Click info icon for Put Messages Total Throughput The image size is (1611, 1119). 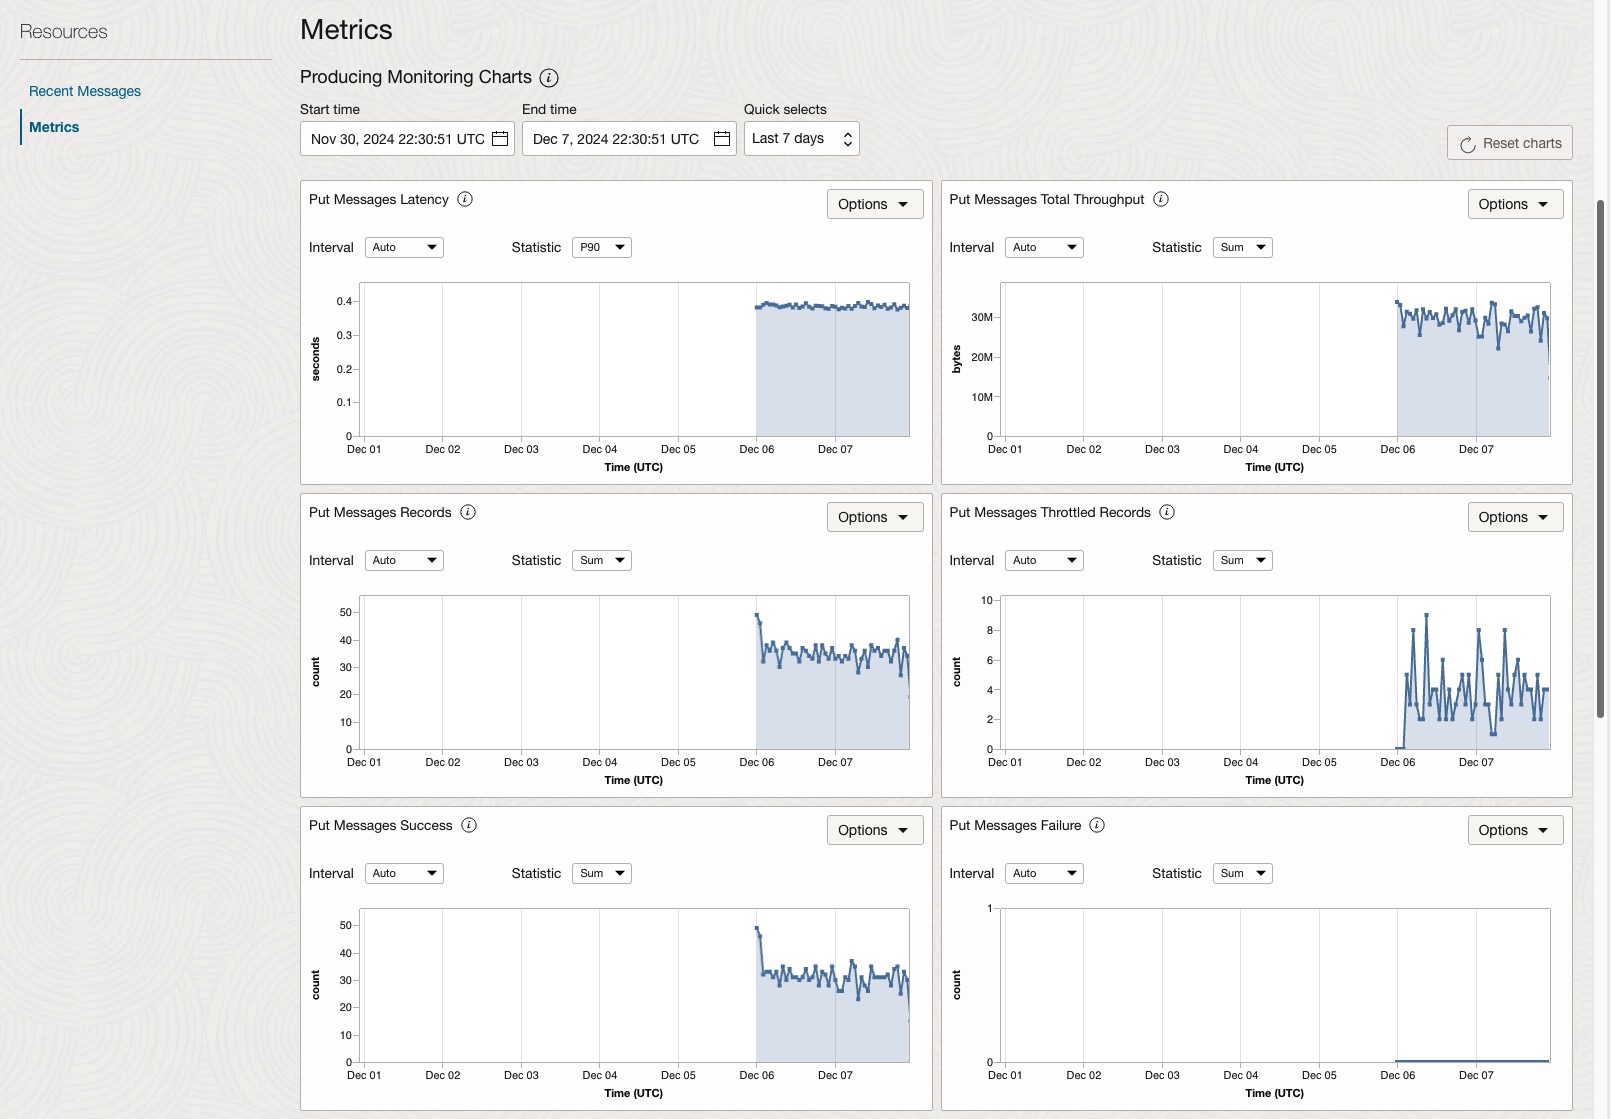point(1161,199)
